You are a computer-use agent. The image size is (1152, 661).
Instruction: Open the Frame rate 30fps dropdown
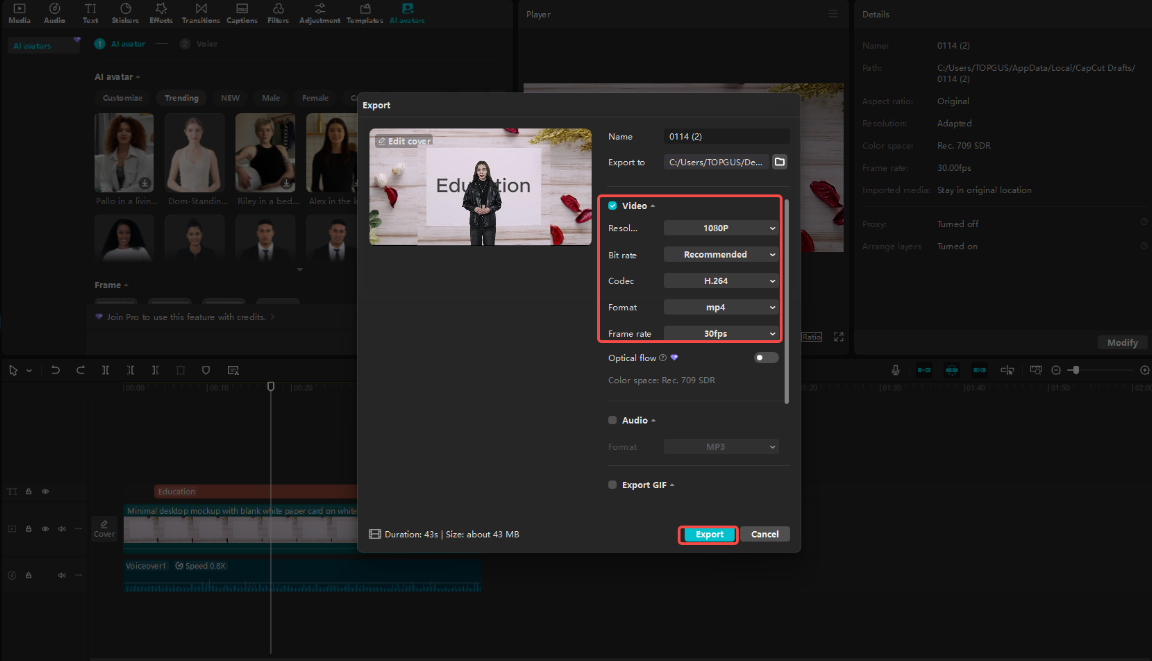(721, 333)
